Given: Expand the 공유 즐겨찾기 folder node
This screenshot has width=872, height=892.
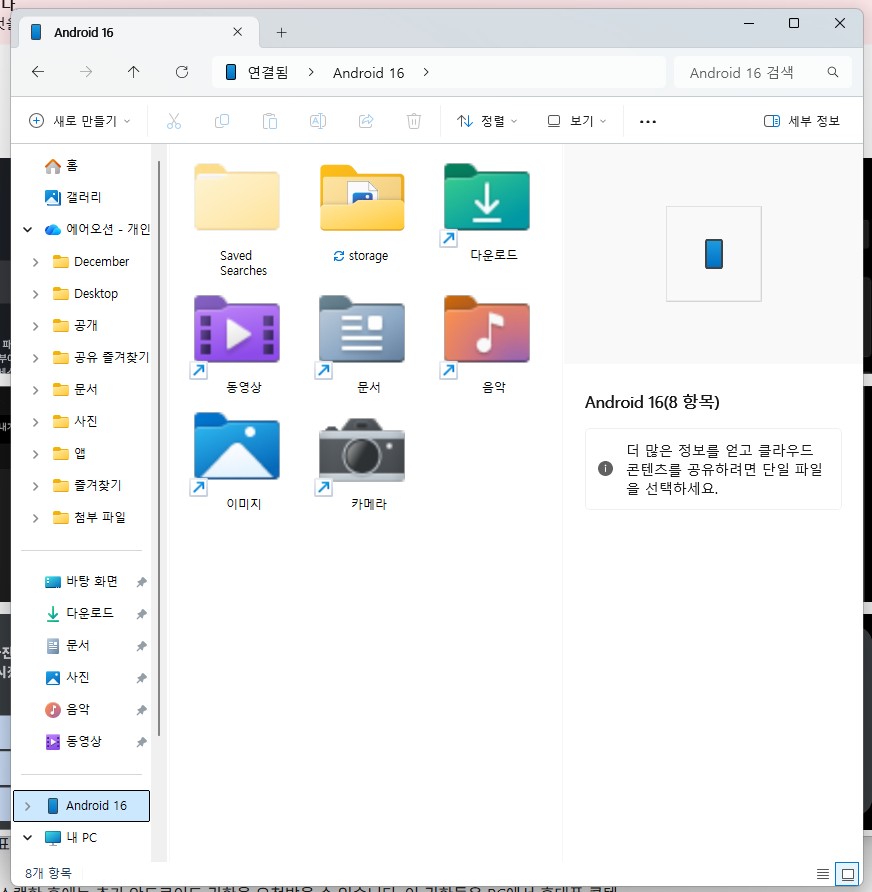Looking at the screenshot, I should click(35, 358).
